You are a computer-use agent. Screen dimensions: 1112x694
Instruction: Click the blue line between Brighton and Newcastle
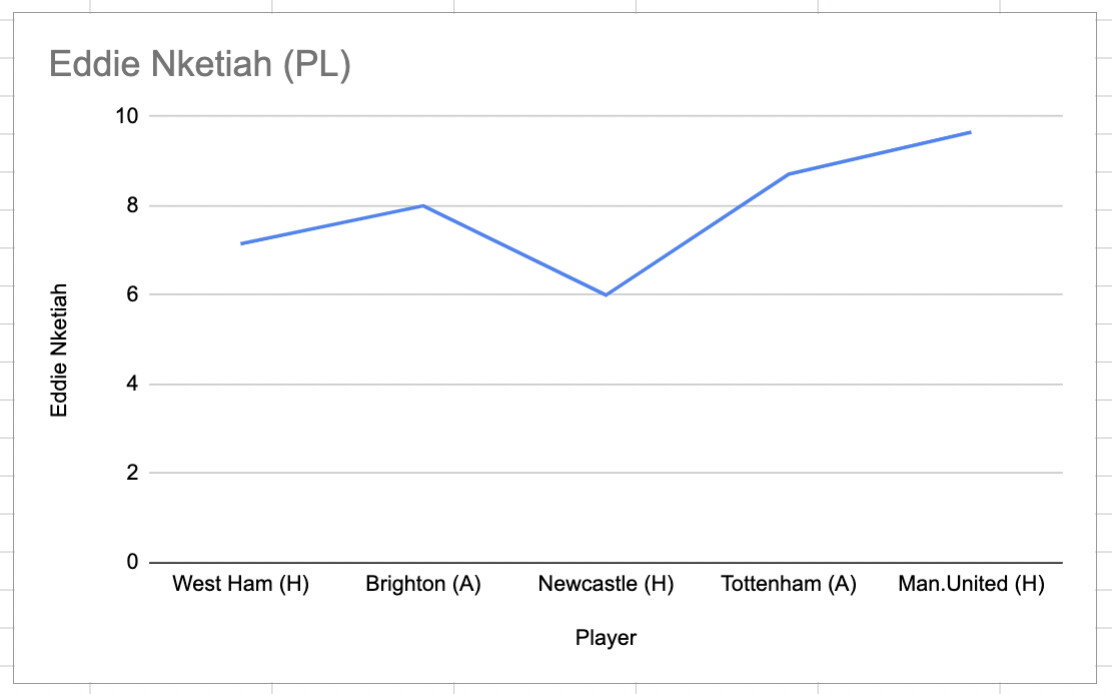(x=515, y=251)
